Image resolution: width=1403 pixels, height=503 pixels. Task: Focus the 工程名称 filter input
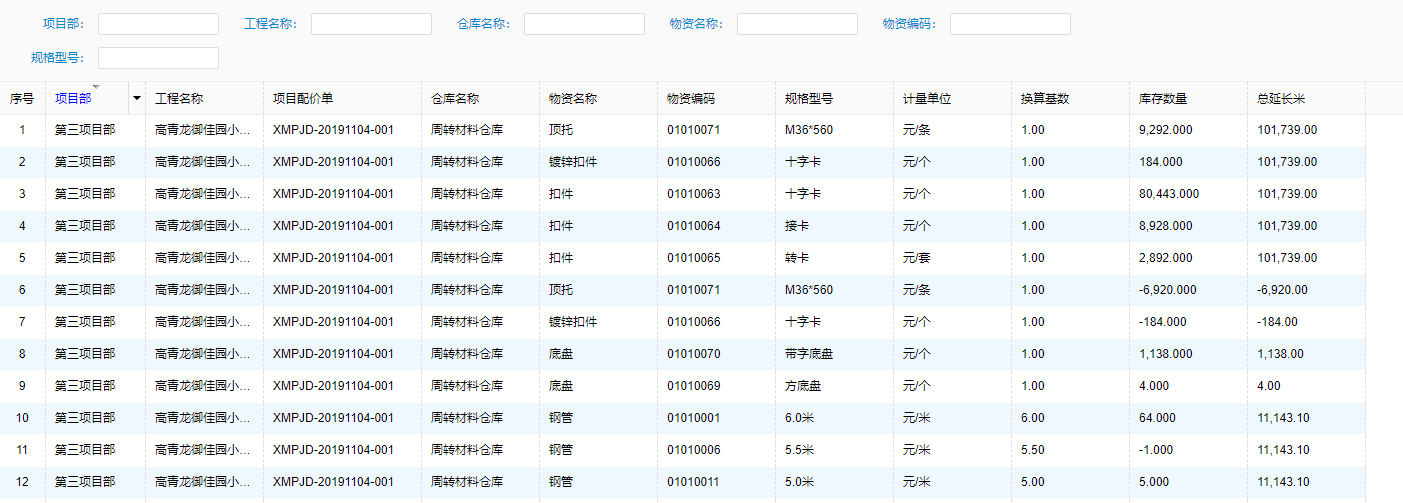(371, 24)
